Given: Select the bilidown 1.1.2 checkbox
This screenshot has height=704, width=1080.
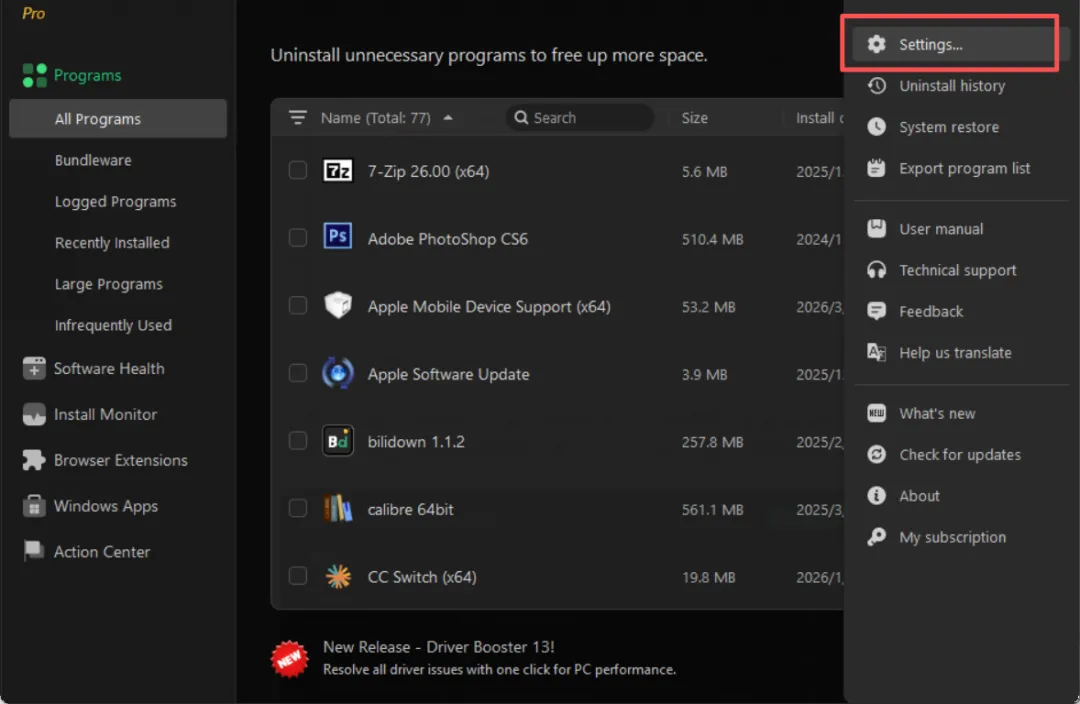Looking at the screenshot, I should (298, 441).
